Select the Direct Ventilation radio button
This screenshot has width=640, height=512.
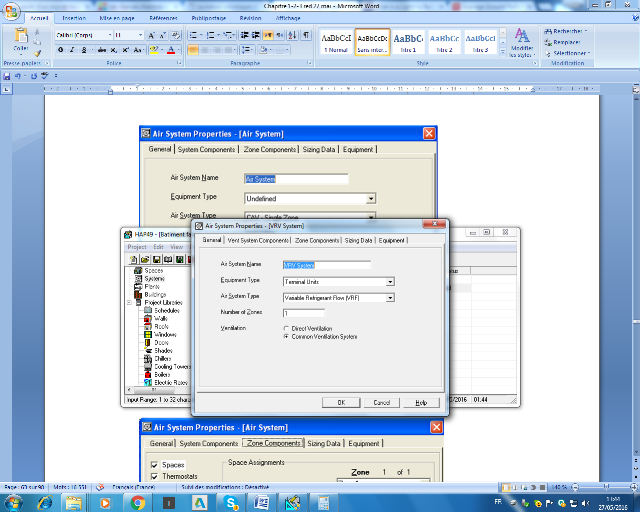click(x=286, y=328)
